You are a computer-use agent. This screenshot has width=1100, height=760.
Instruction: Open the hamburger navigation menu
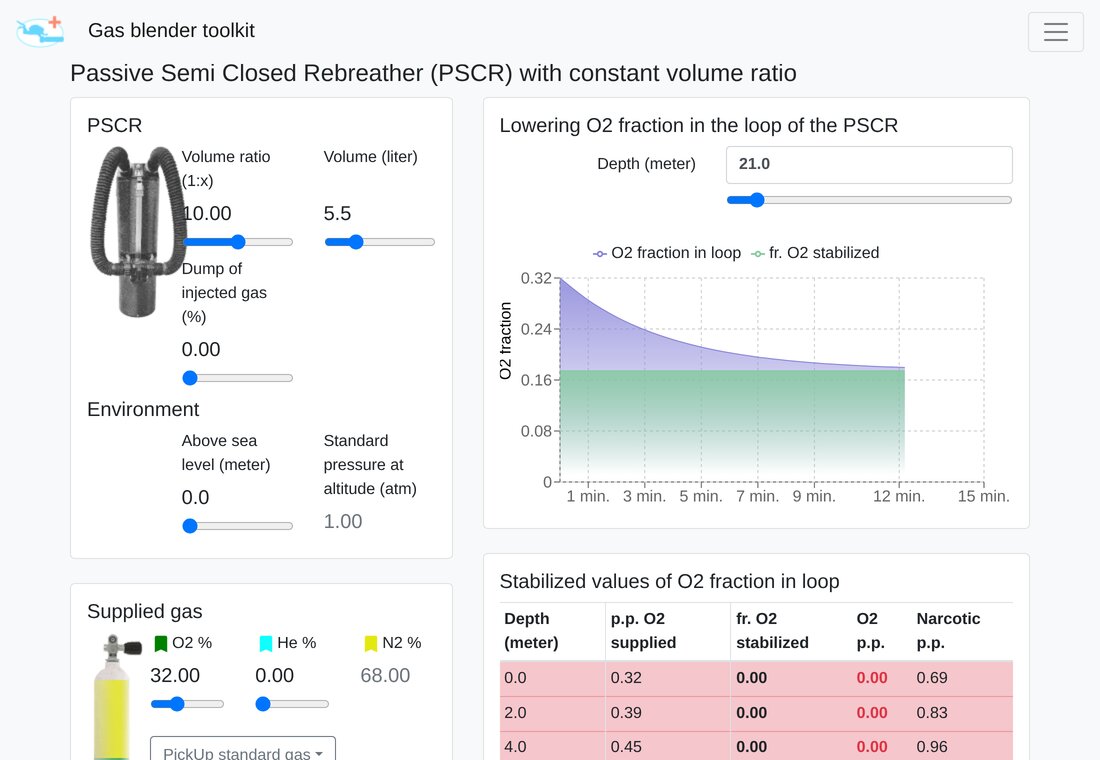pyautogui.click(x=1055, y=32)
